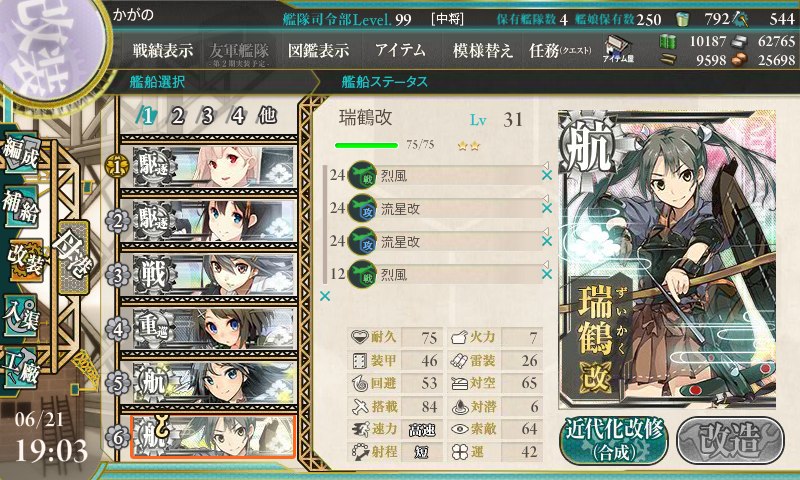Click the 編成 sidebar icon
The image size is (800, 480).
[21, 151]
